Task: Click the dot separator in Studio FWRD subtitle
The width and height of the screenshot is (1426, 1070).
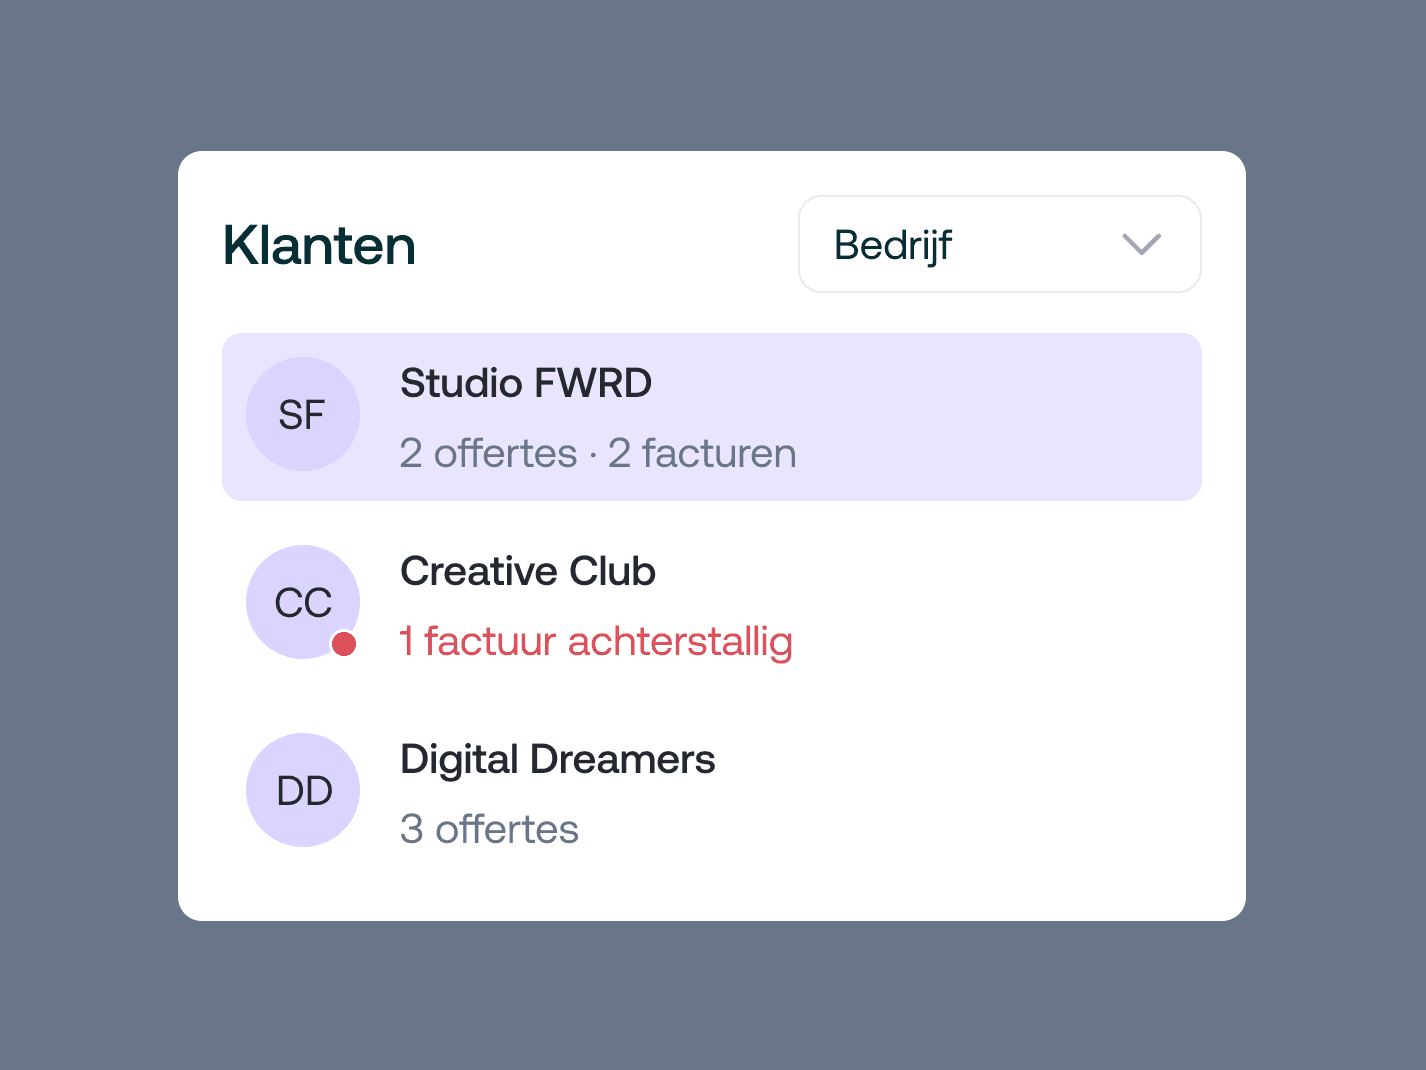Action: [x=593, y=455]
